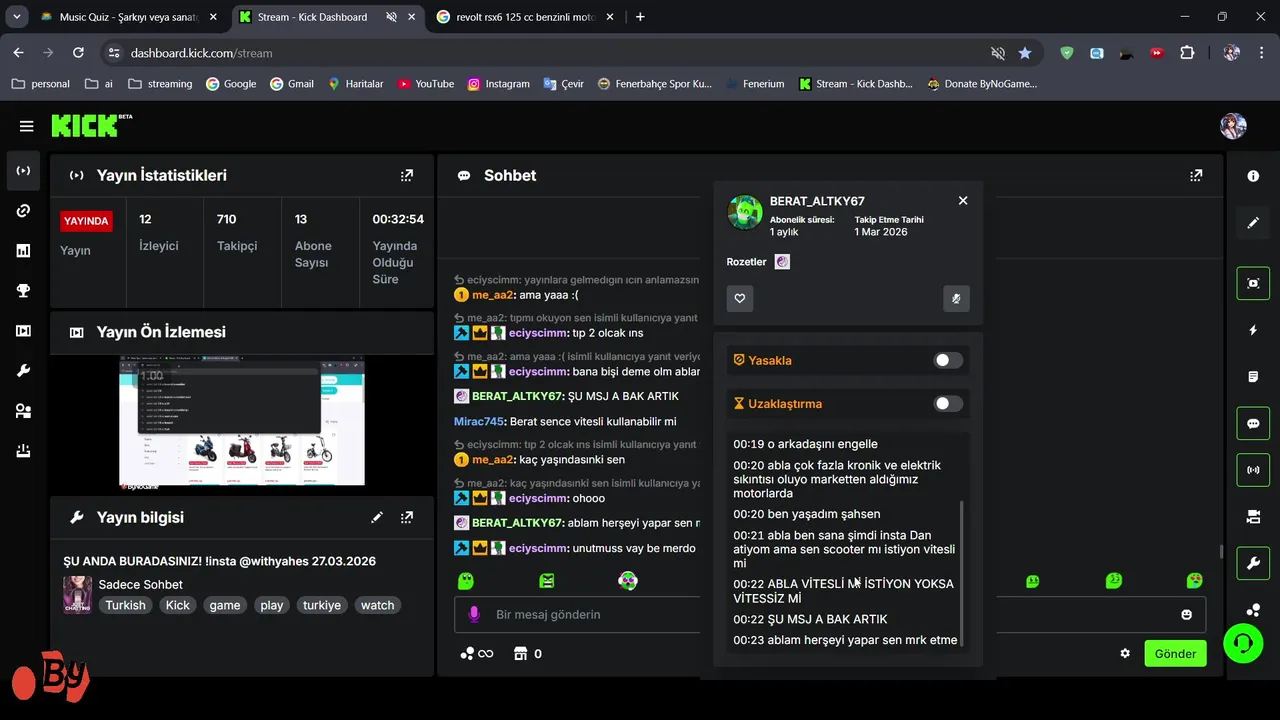This screenshot has height=720, width=1280.
Task: Open the trophy icon in left sidebar
Action: click(x=23, y=291)
